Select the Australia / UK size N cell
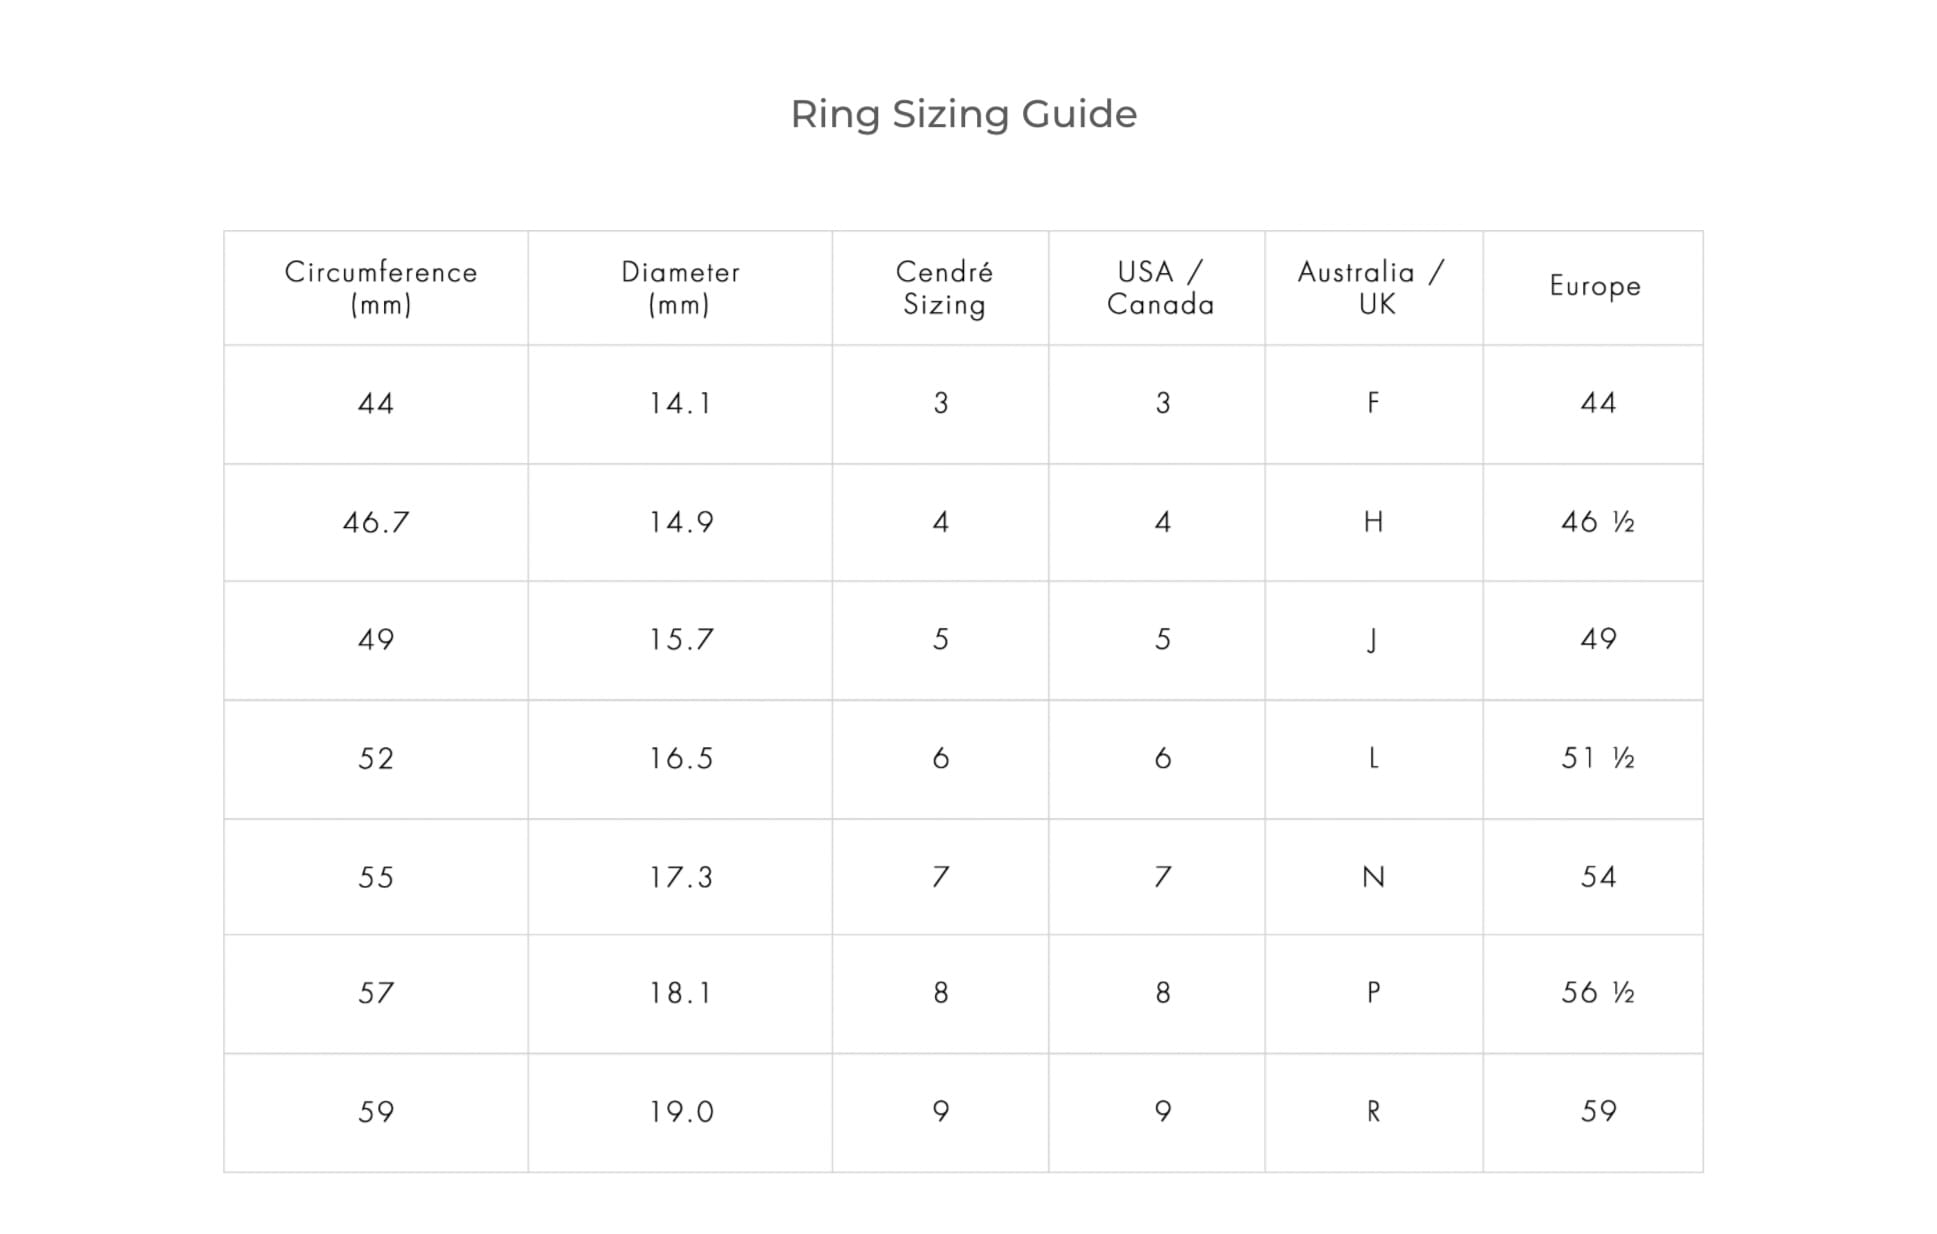Image resolution: width=1937 pixels, height=1234 pixels. coord(1373,877)
